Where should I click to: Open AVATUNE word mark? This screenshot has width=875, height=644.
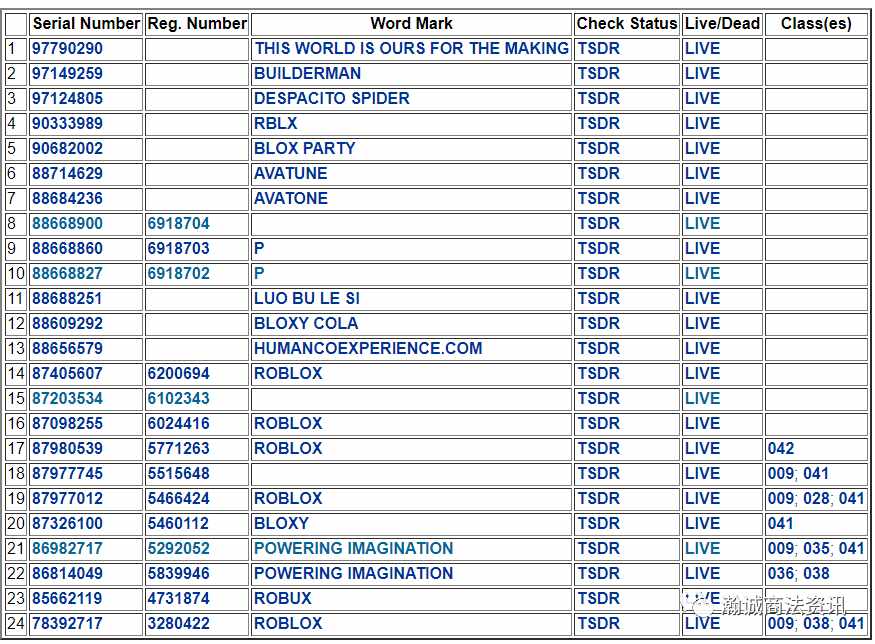coord(291,174)
